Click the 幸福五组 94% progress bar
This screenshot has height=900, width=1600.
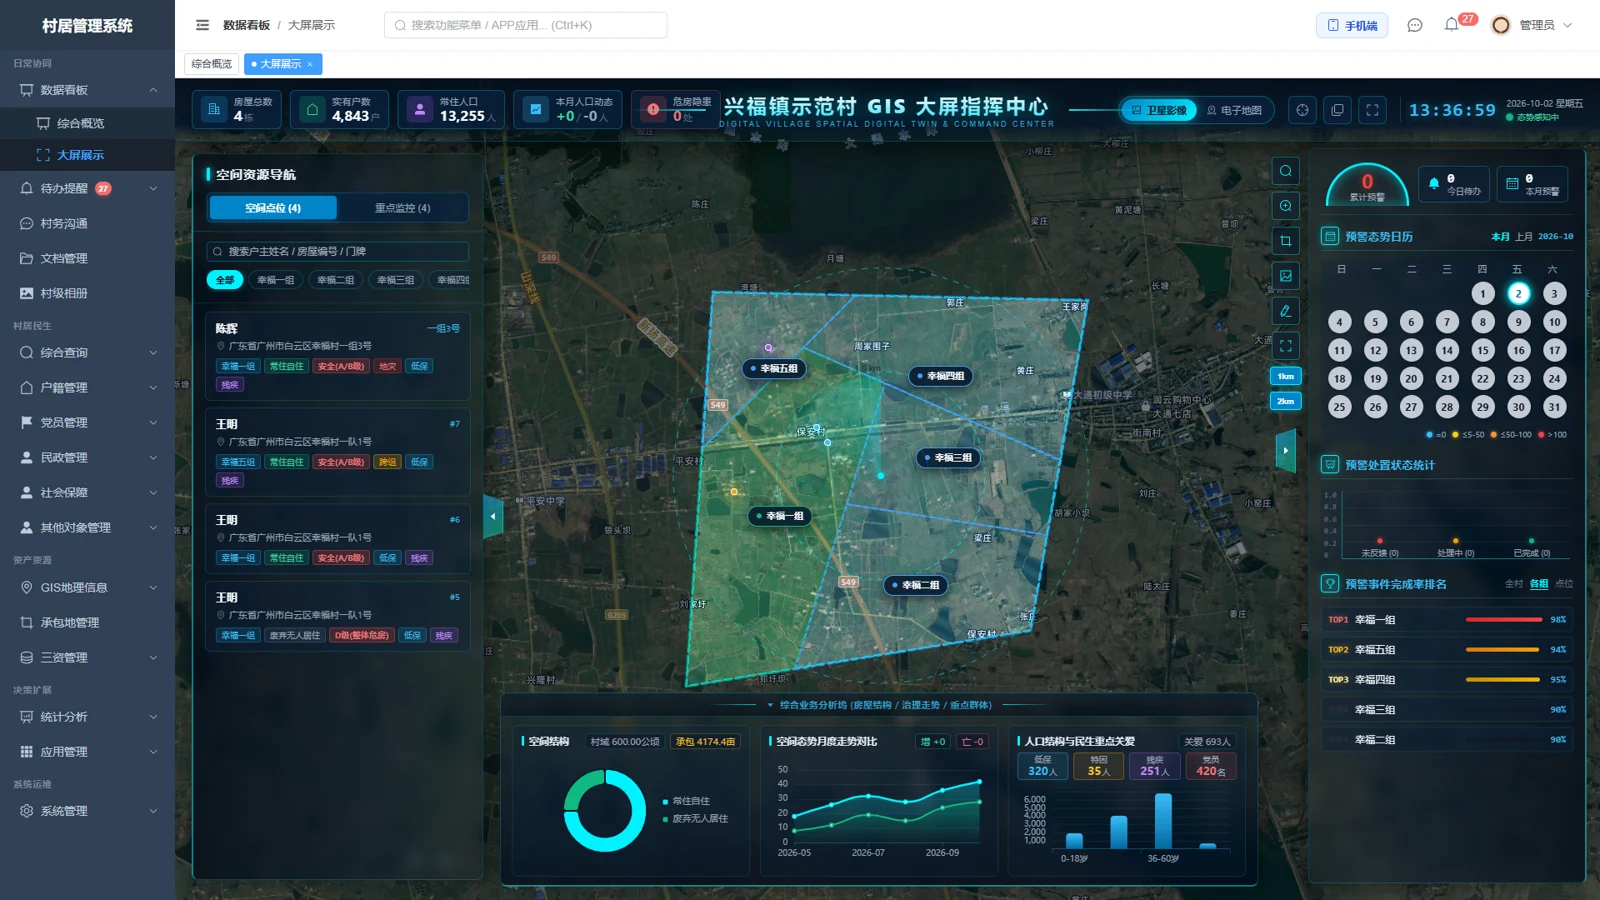(x=1502, y=650)
